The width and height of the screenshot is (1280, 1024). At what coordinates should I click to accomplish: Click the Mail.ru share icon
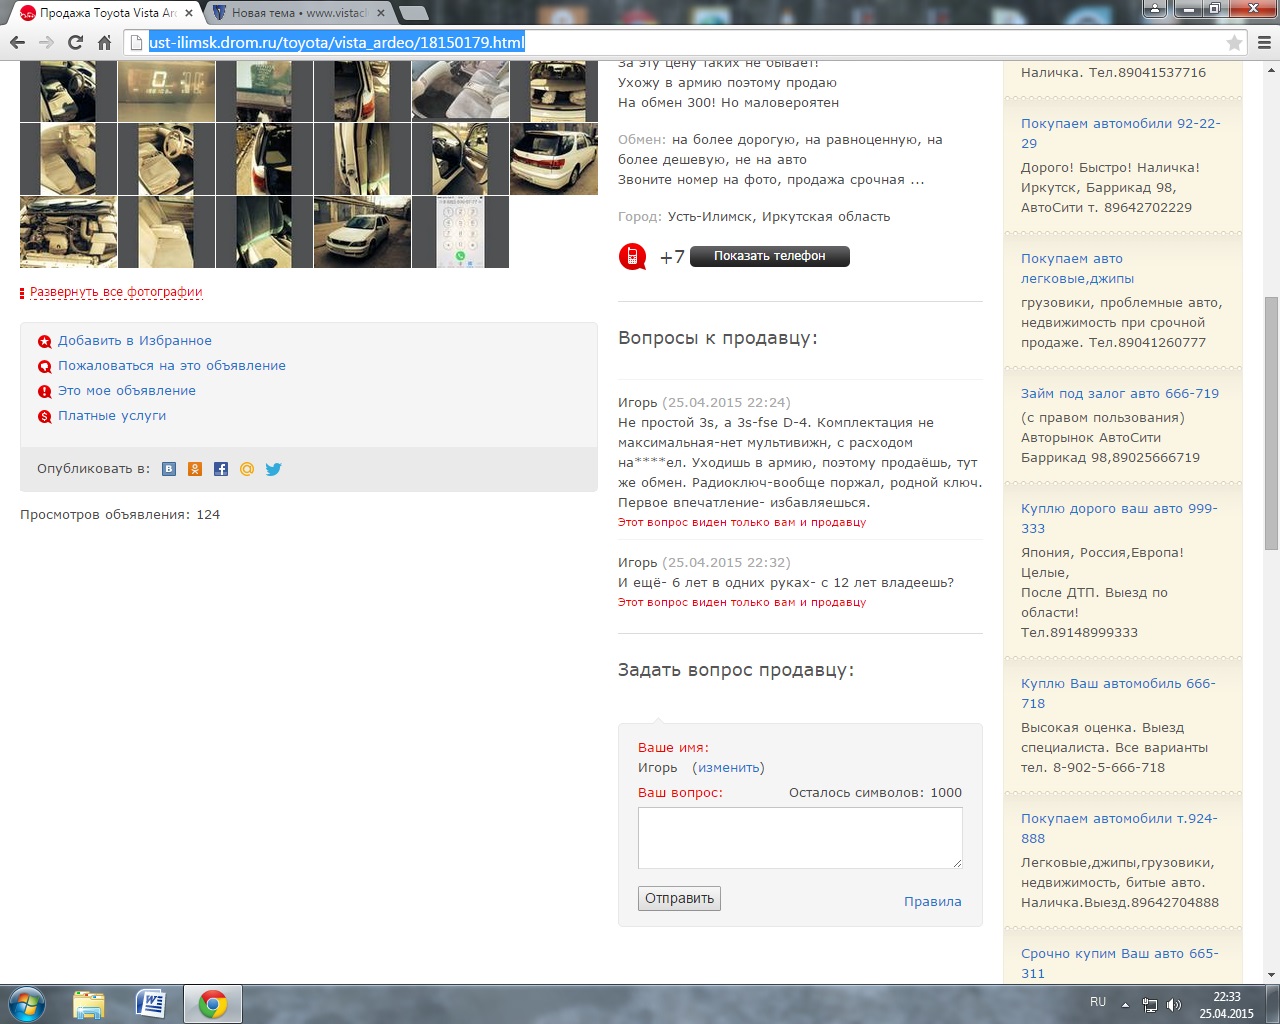point(247,469)
